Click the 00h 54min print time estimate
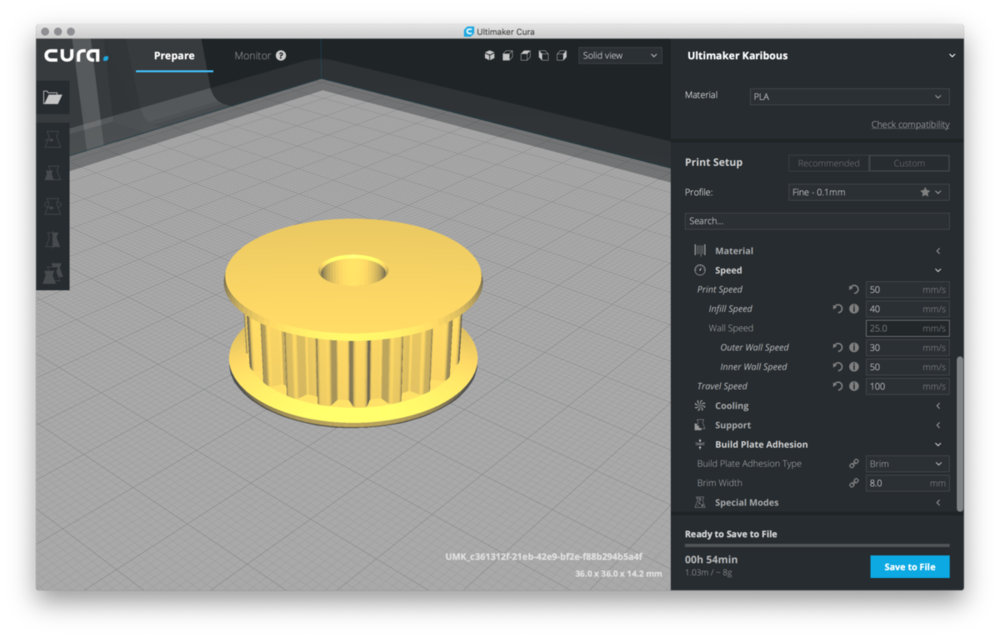1000x638 pixels. (x=711, y=560)
